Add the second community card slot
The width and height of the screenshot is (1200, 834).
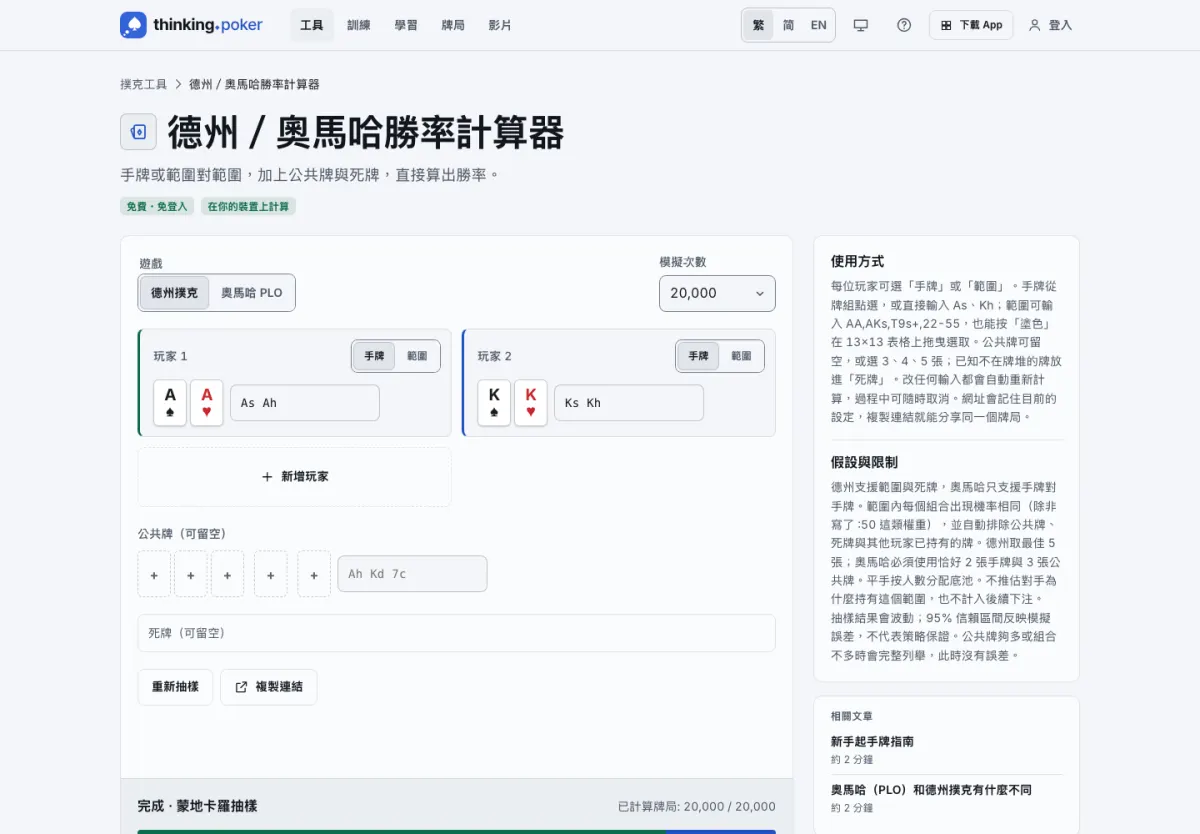pos(191,574)
